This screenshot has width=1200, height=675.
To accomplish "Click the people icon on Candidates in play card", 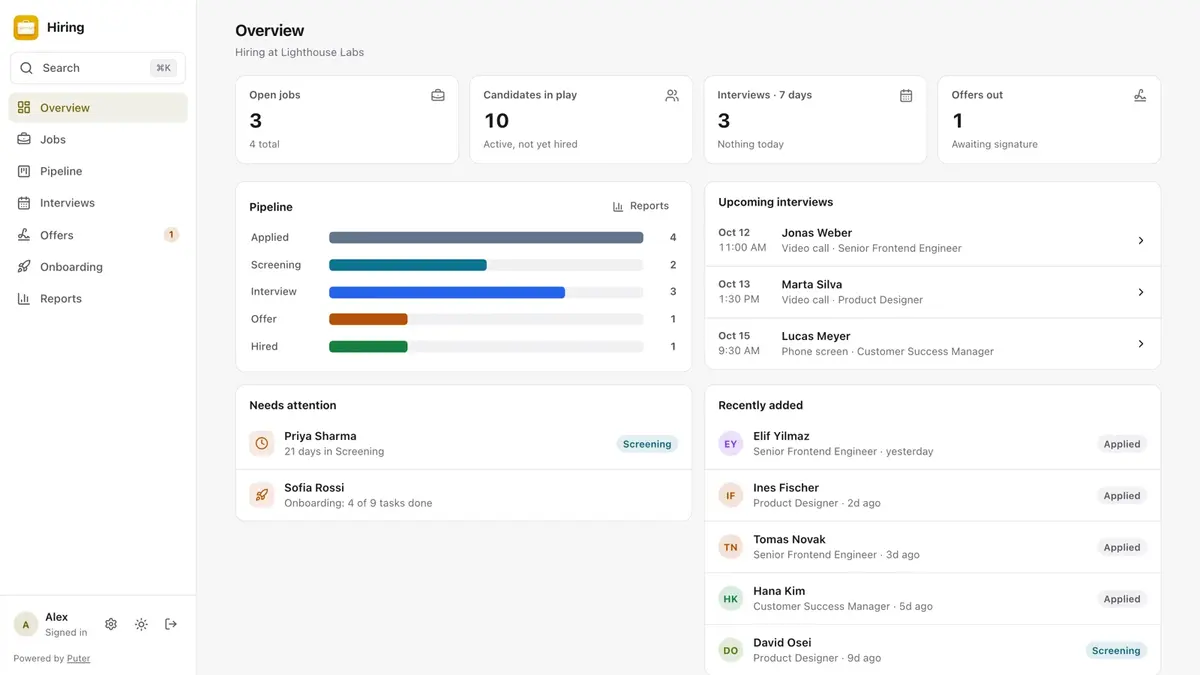I will (672, 96).
